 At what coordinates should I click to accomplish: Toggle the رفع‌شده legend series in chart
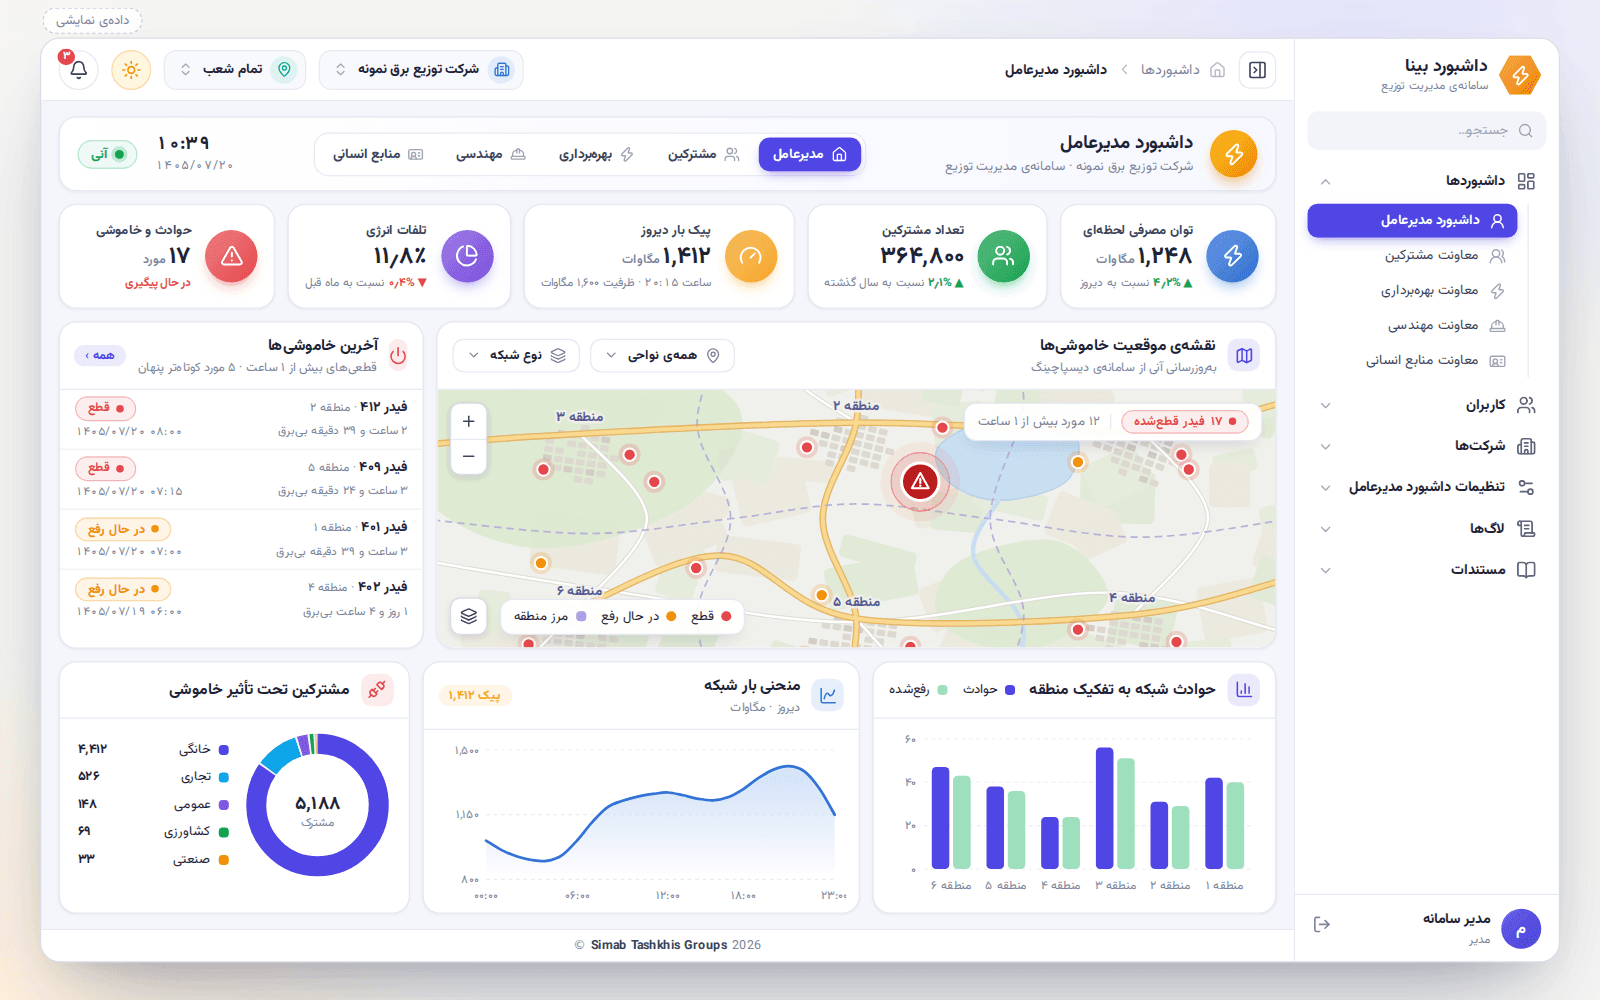tap(918, 689)
